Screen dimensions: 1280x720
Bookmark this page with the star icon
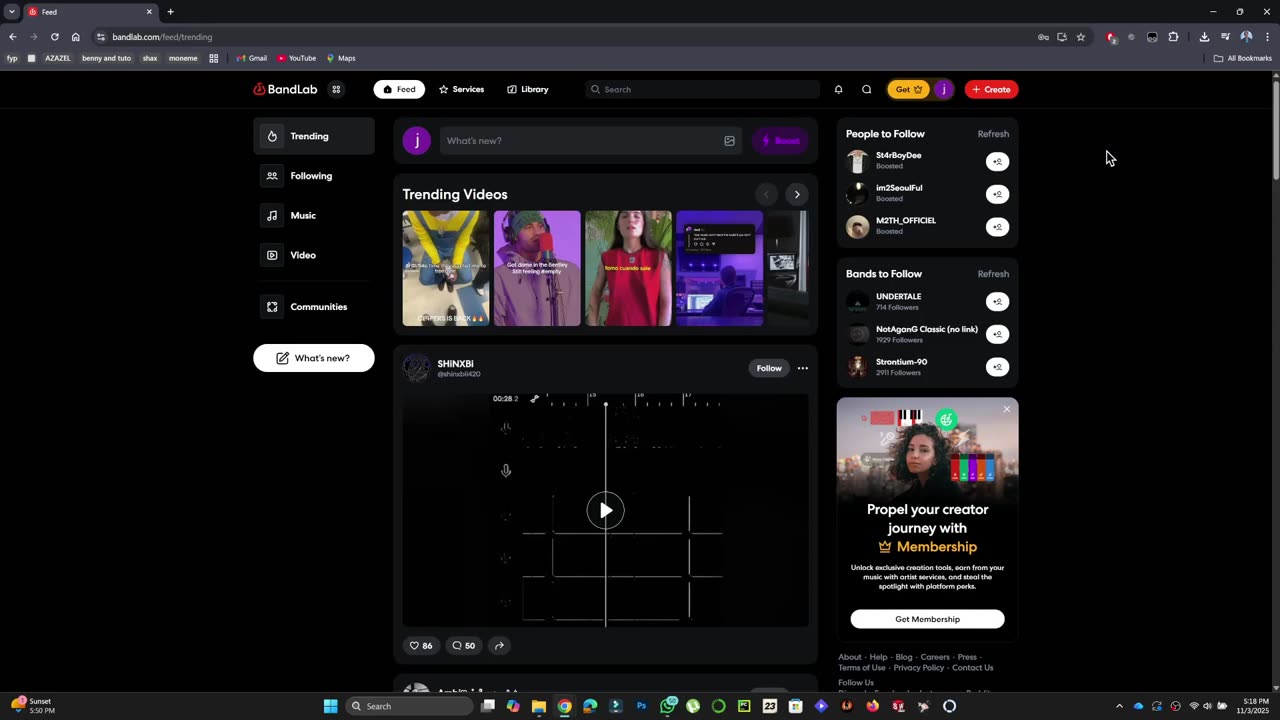point(1081,37)
